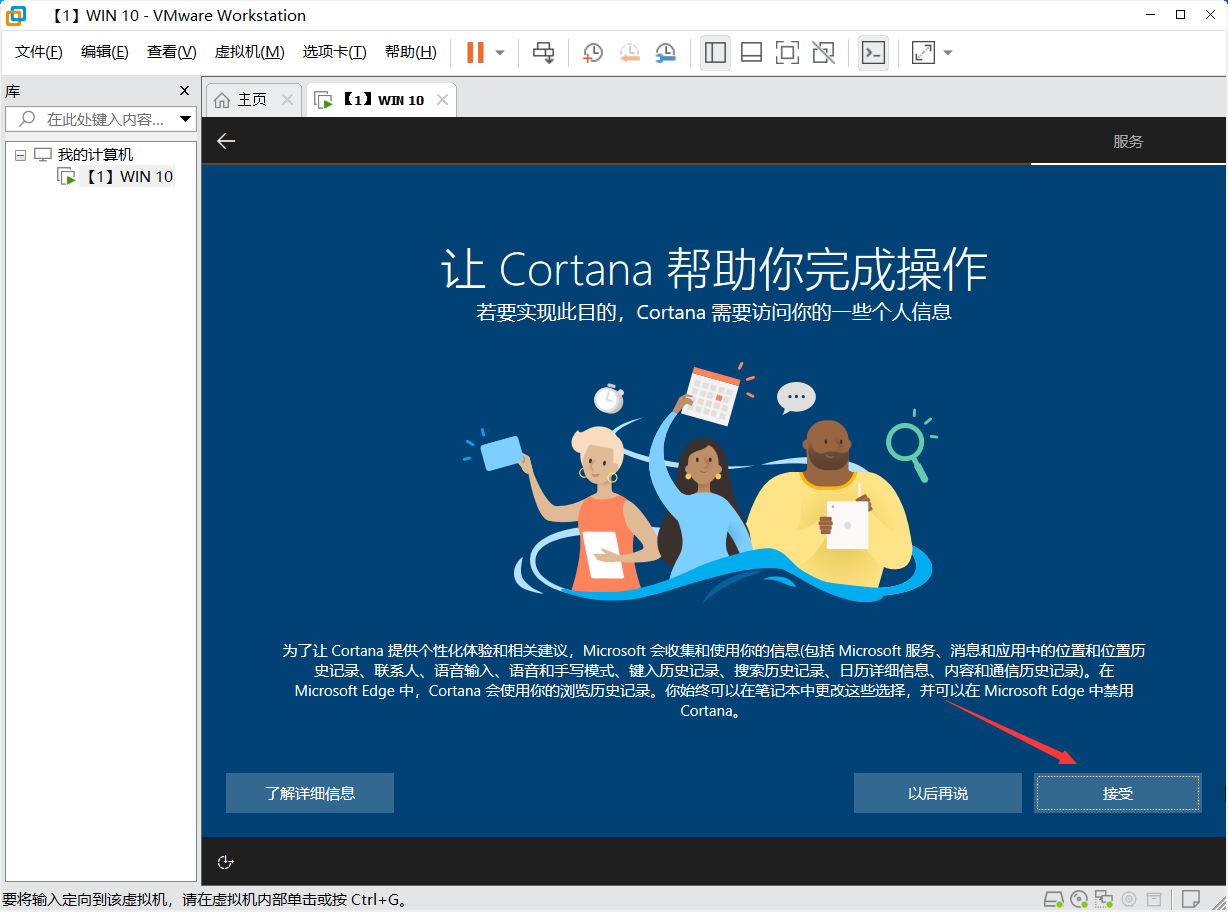Screen dimensions: 1228x912
Task: Open the power options dropdown arrow
Action: point(500,52)
